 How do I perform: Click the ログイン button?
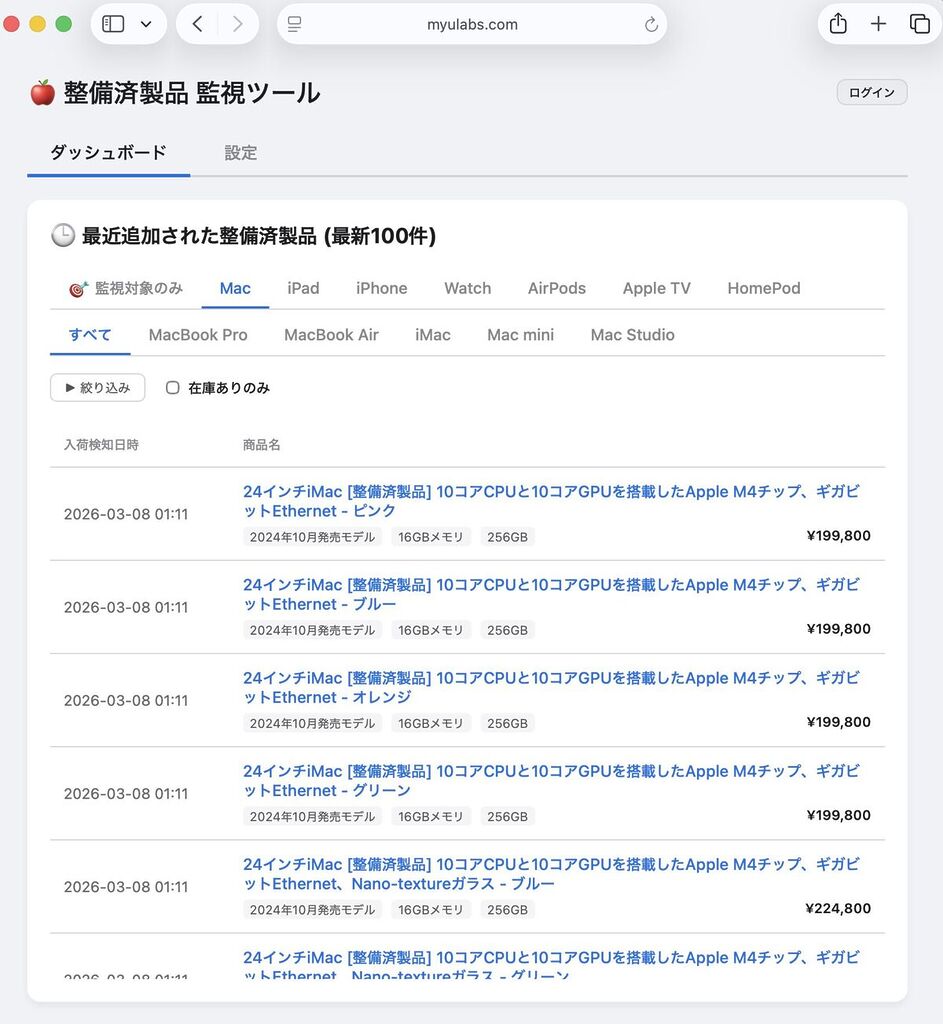(871, 93)
